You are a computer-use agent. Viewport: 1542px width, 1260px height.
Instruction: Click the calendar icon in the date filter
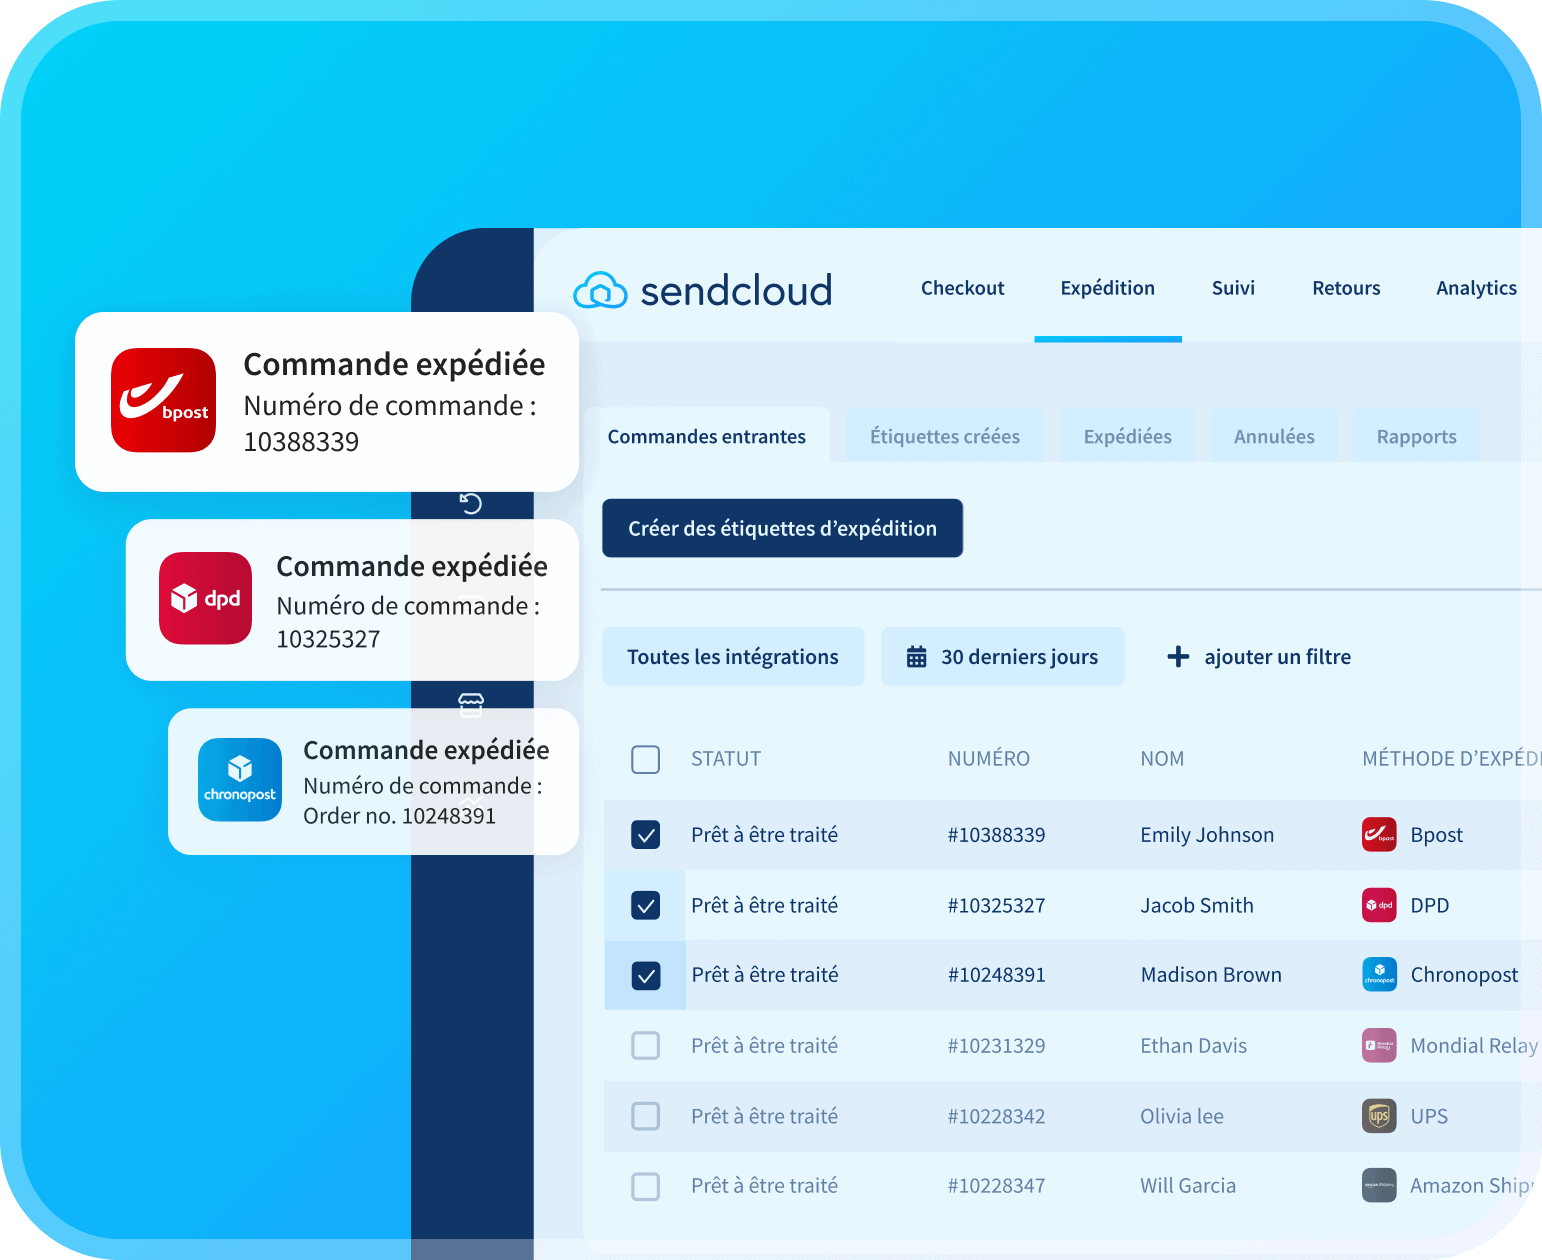coord(916,657)
